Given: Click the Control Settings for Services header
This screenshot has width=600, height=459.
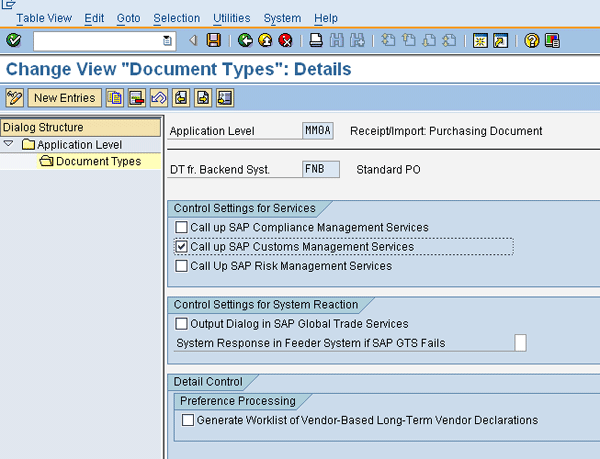Looking at the screenshot, I should point(245,208).
